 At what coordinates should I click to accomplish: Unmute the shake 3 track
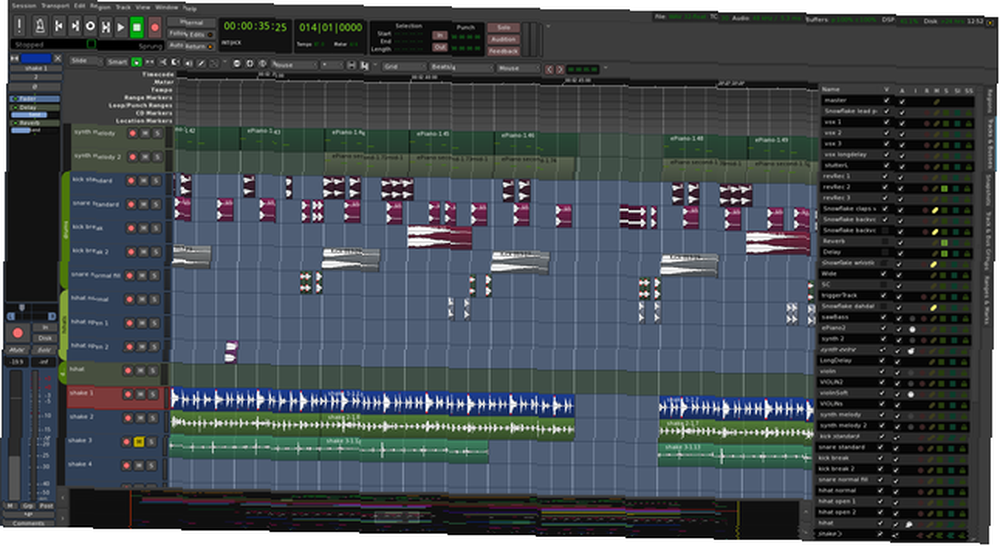(x=138, y=441)
